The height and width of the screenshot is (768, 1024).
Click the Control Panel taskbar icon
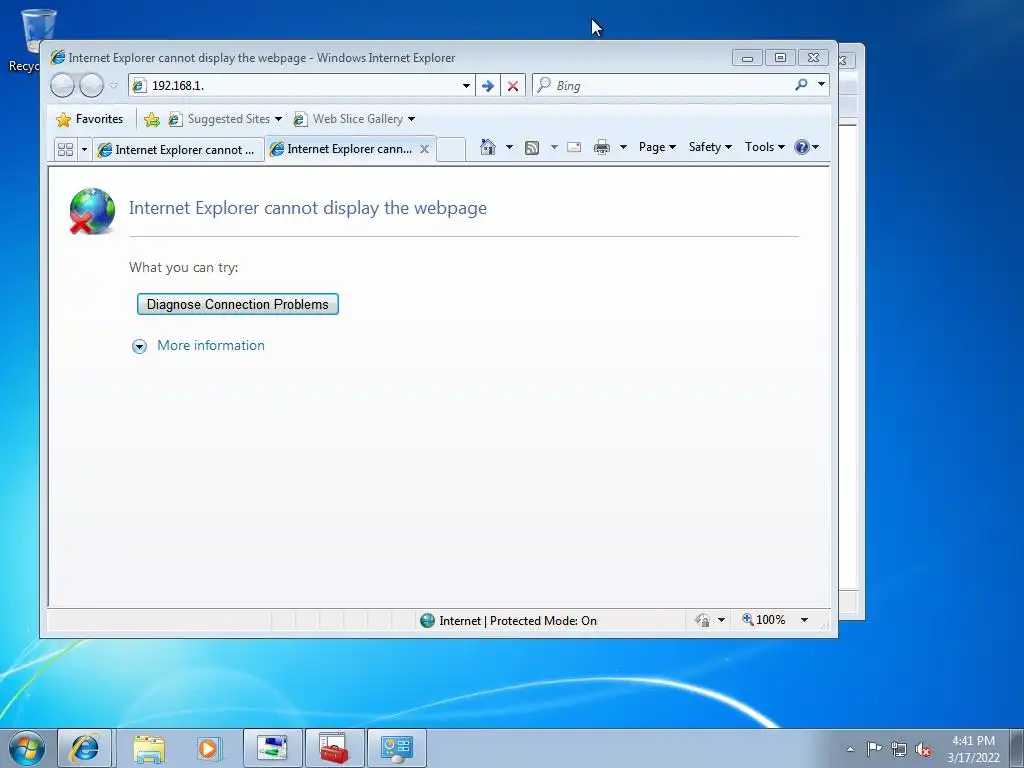(x=397, y=748)
